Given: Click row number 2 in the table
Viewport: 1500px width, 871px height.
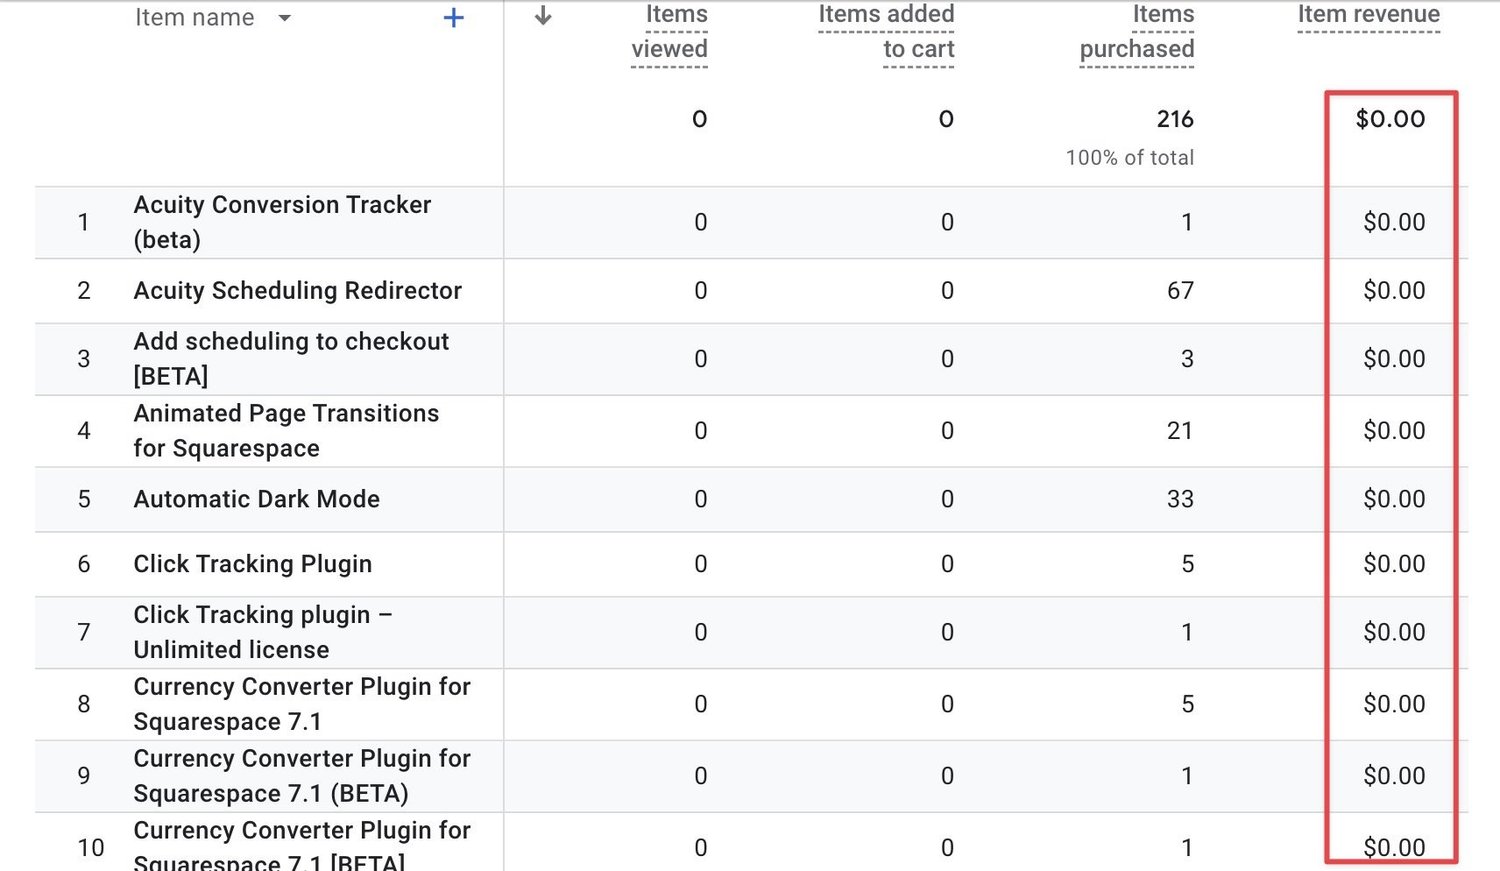Looking at the screenshot, I should [x=84, y=291].
